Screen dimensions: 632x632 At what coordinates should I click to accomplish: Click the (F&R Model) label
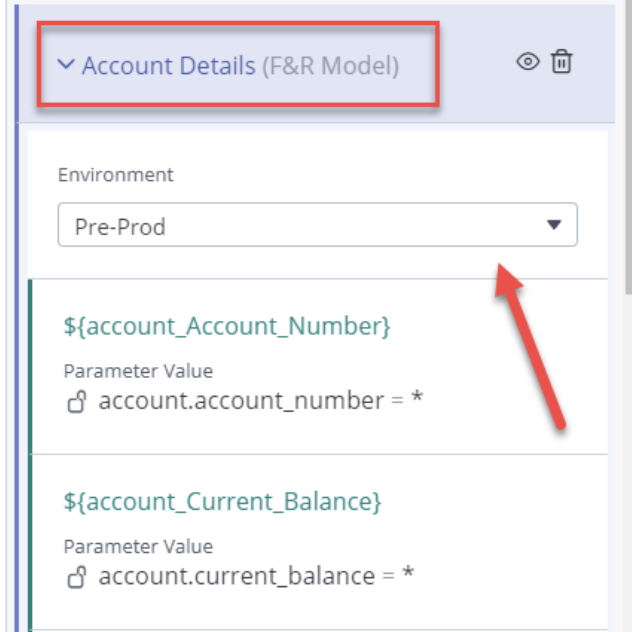point(331,66)
